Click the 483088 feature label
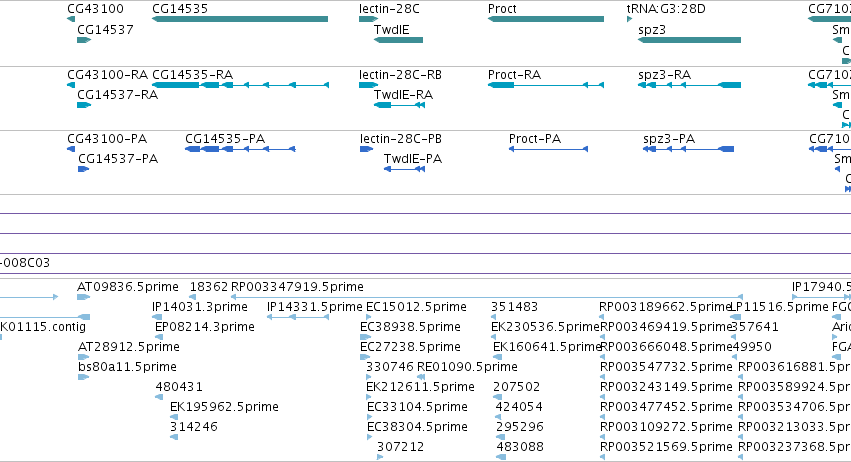This screenshot has width=851, height=462. pos(520,447)
